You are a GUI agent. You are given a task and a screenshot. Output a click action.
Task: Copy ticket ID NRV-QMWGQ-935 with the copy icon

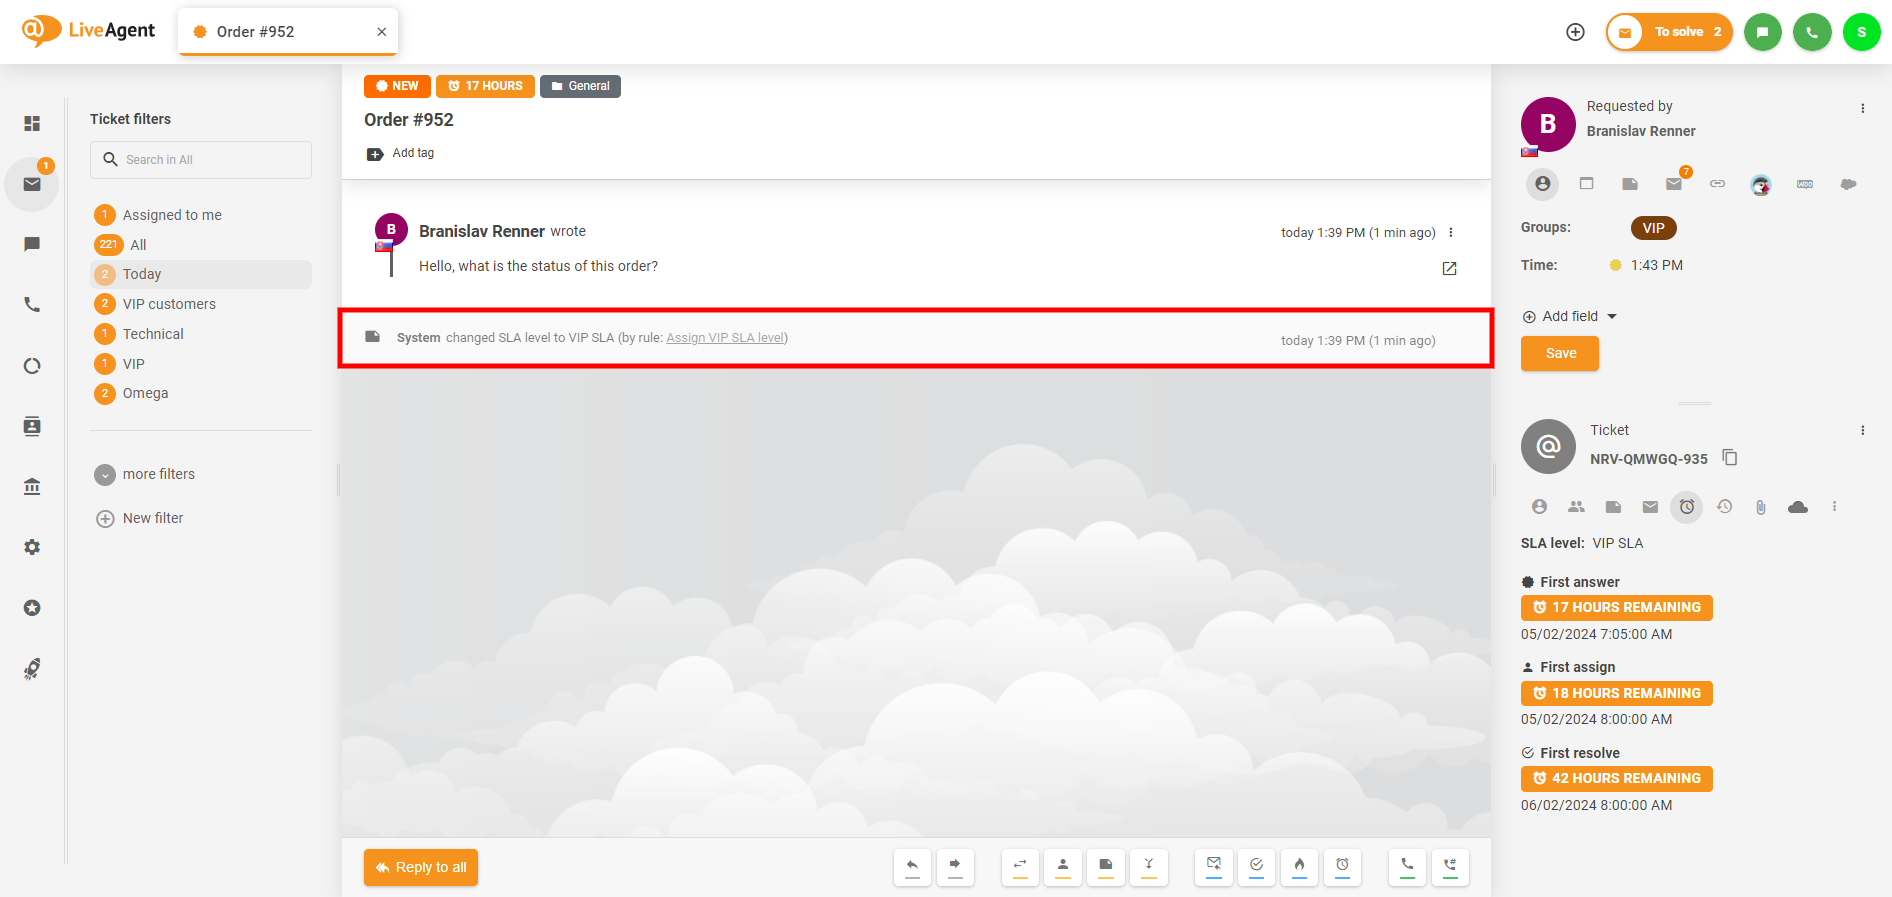1730,458
